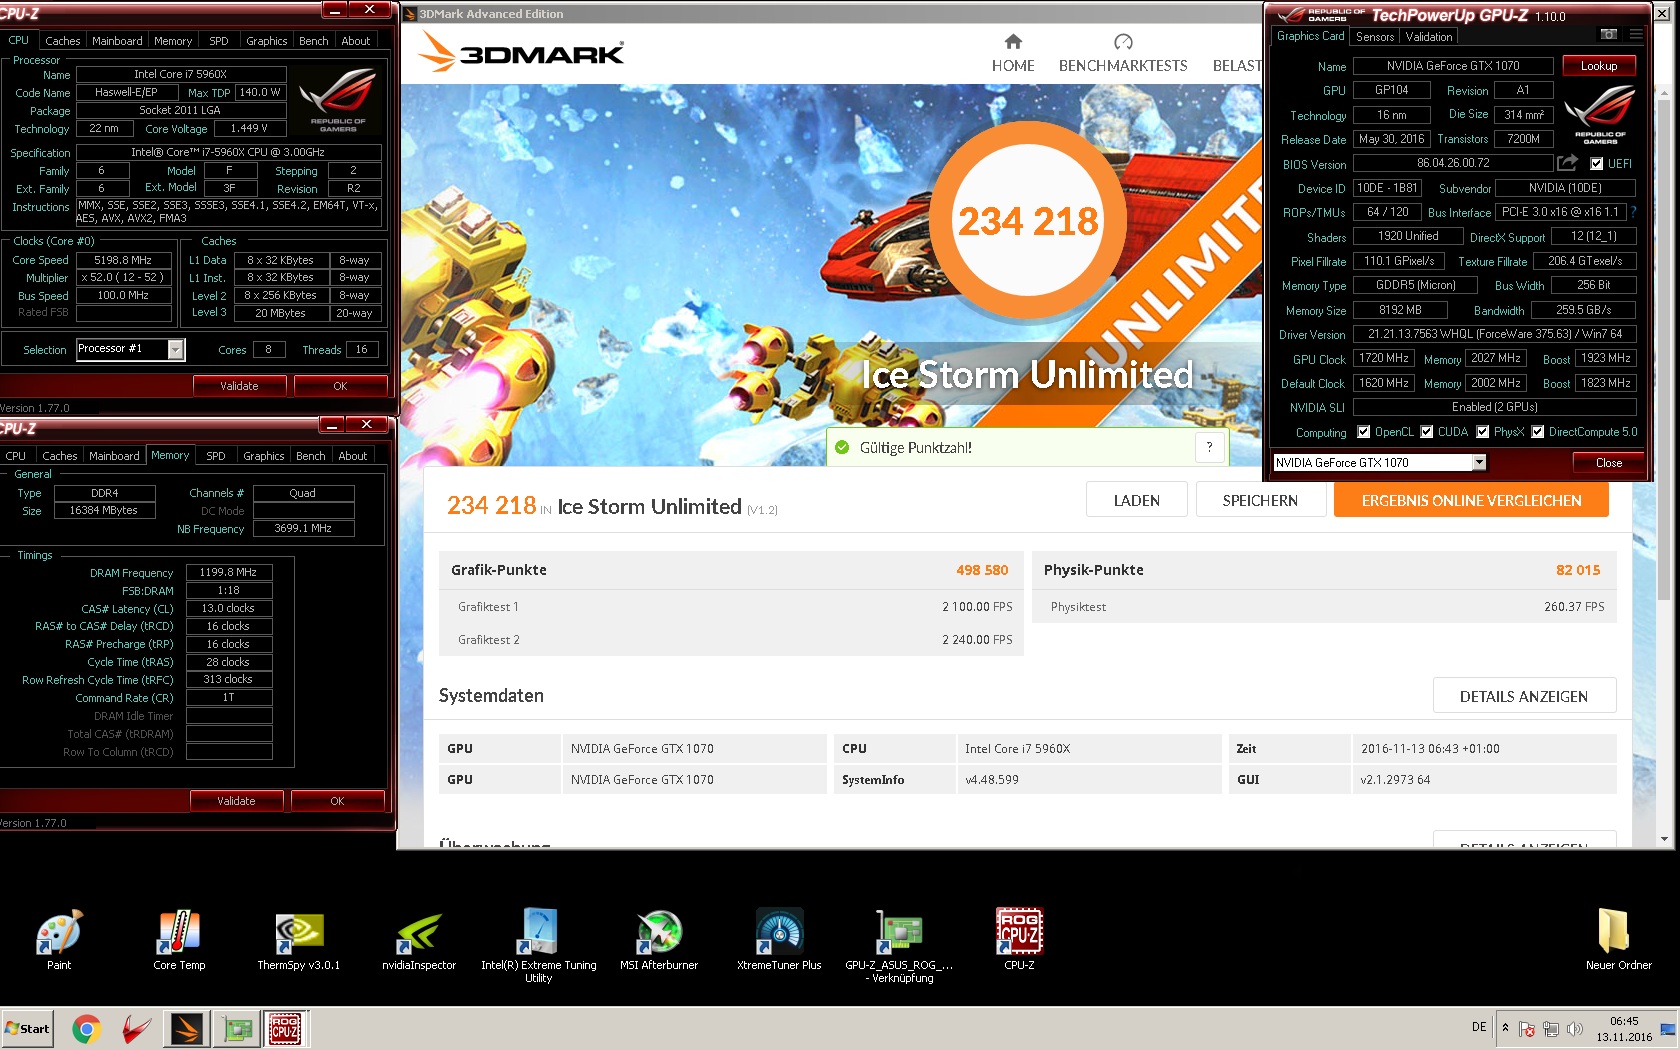Select the Neuer Ordner folder icon
Viewport: 1680px width, 1050px height.
[x=1618, y=940]
